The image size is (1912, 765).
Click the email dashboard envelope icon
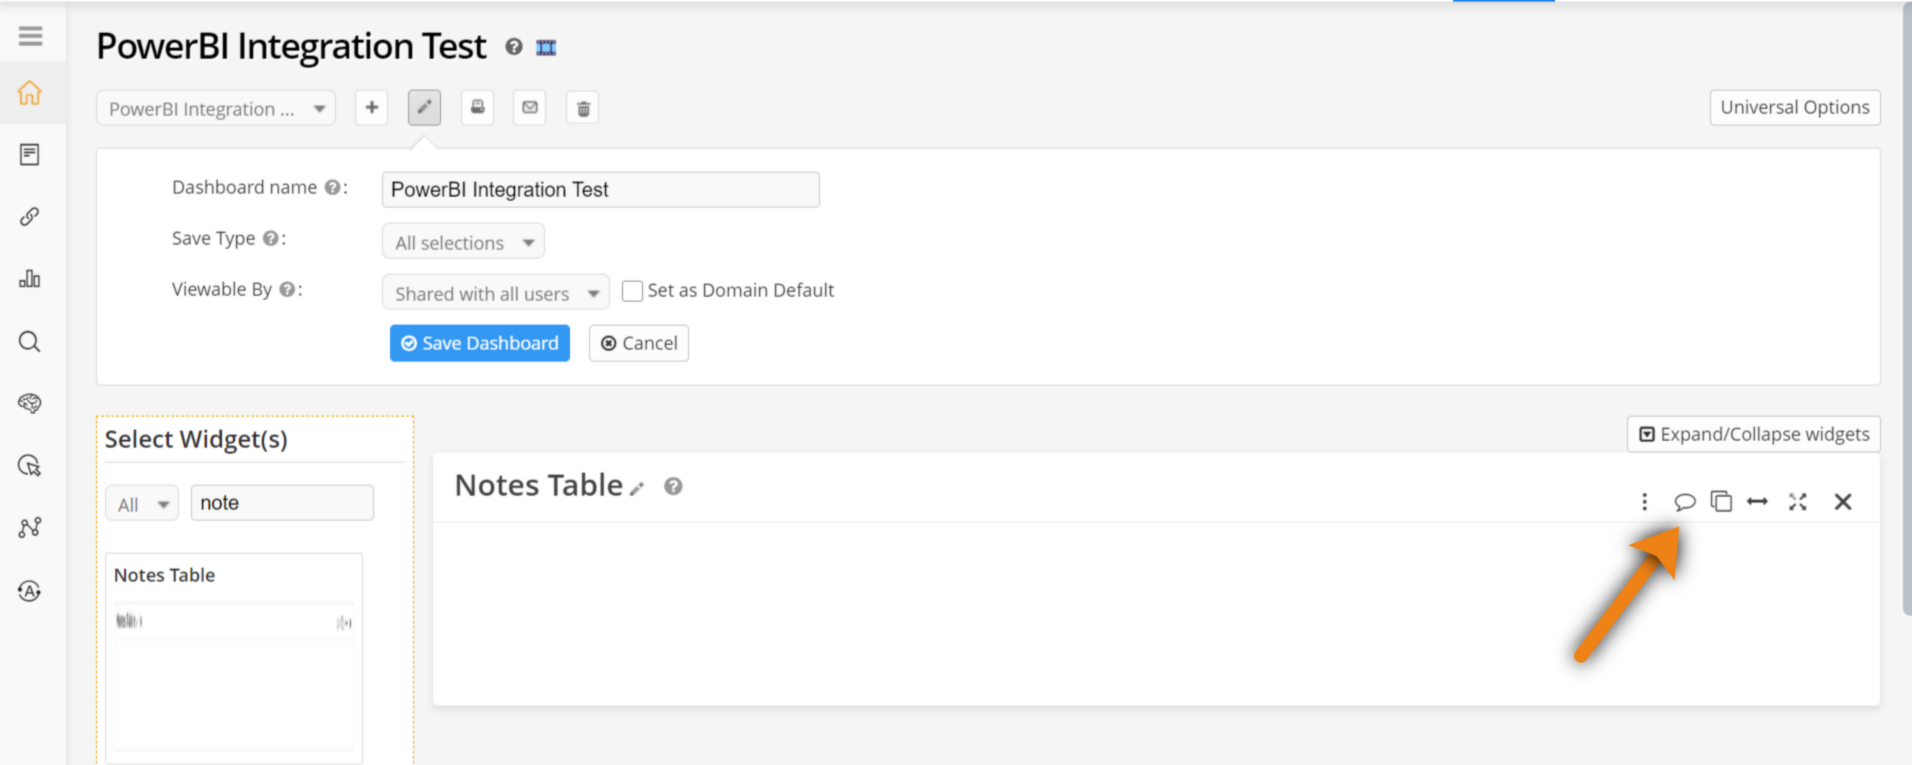530,107
